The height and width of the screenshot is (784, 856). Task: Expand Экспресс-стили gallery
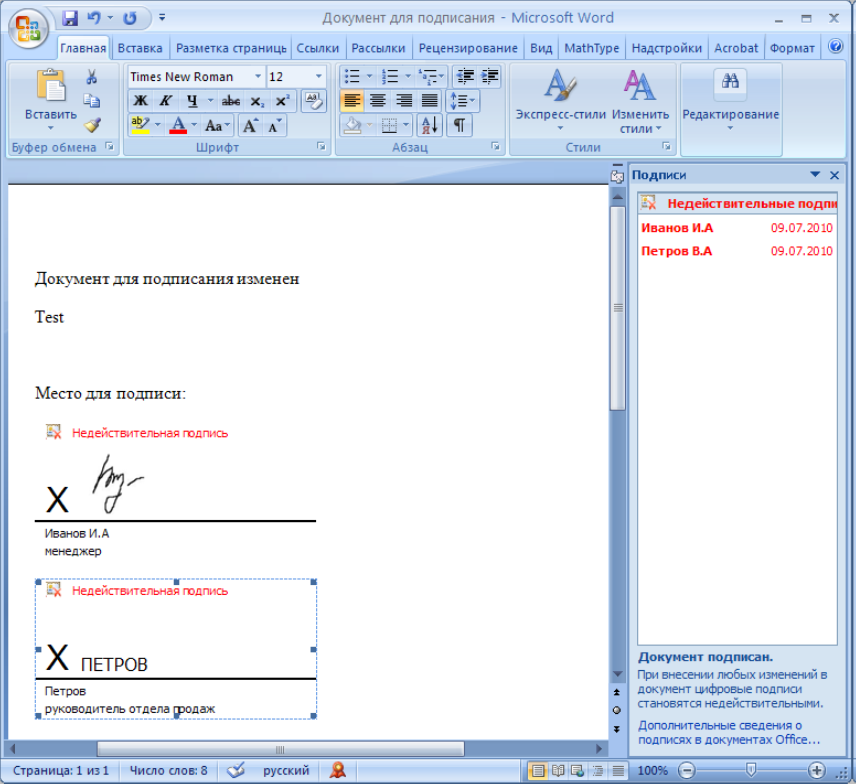tap(561, 101)
